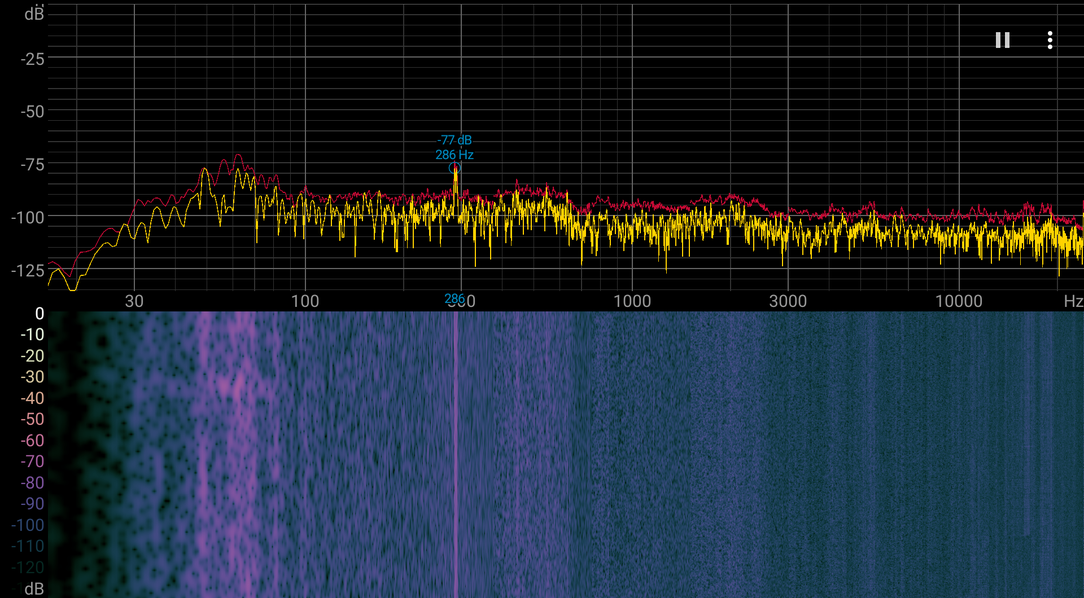Click the -50 dB spectrum axis label
This screenshot has width=1084, height=598.
click(x=32, y=112)
